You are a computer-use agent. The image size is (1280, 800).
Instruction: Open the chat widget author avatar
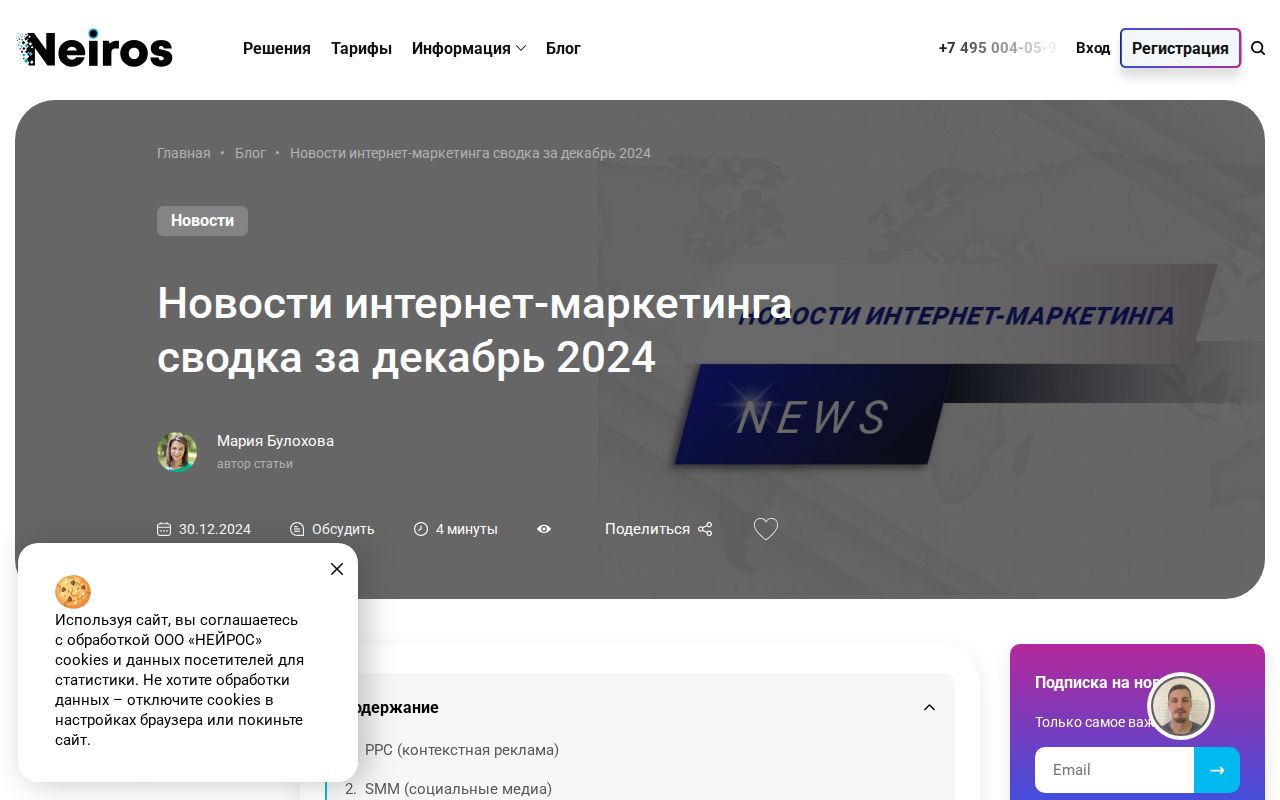[1180, 706]
